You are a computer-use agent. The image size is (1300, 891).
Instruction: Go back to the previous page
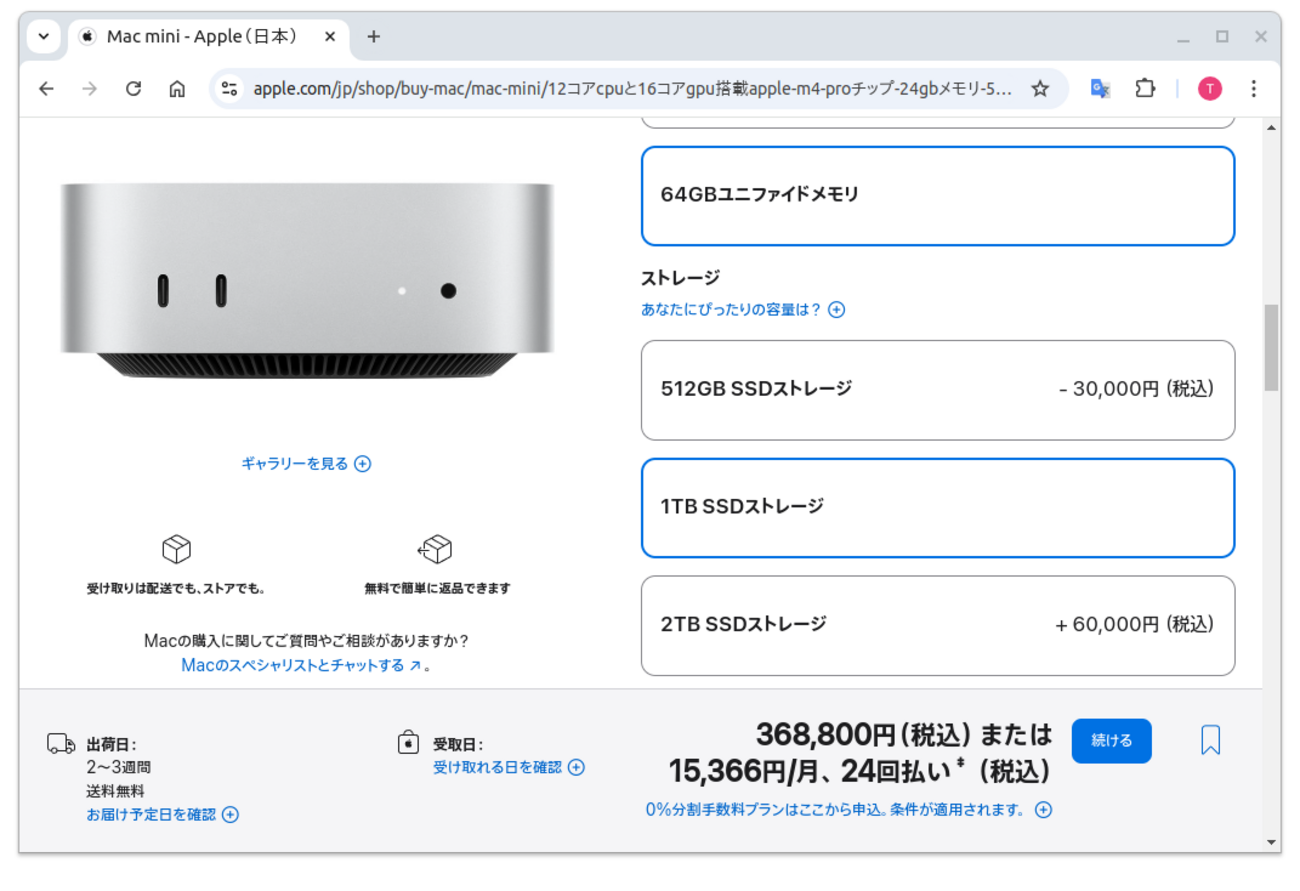click(46, 89)
